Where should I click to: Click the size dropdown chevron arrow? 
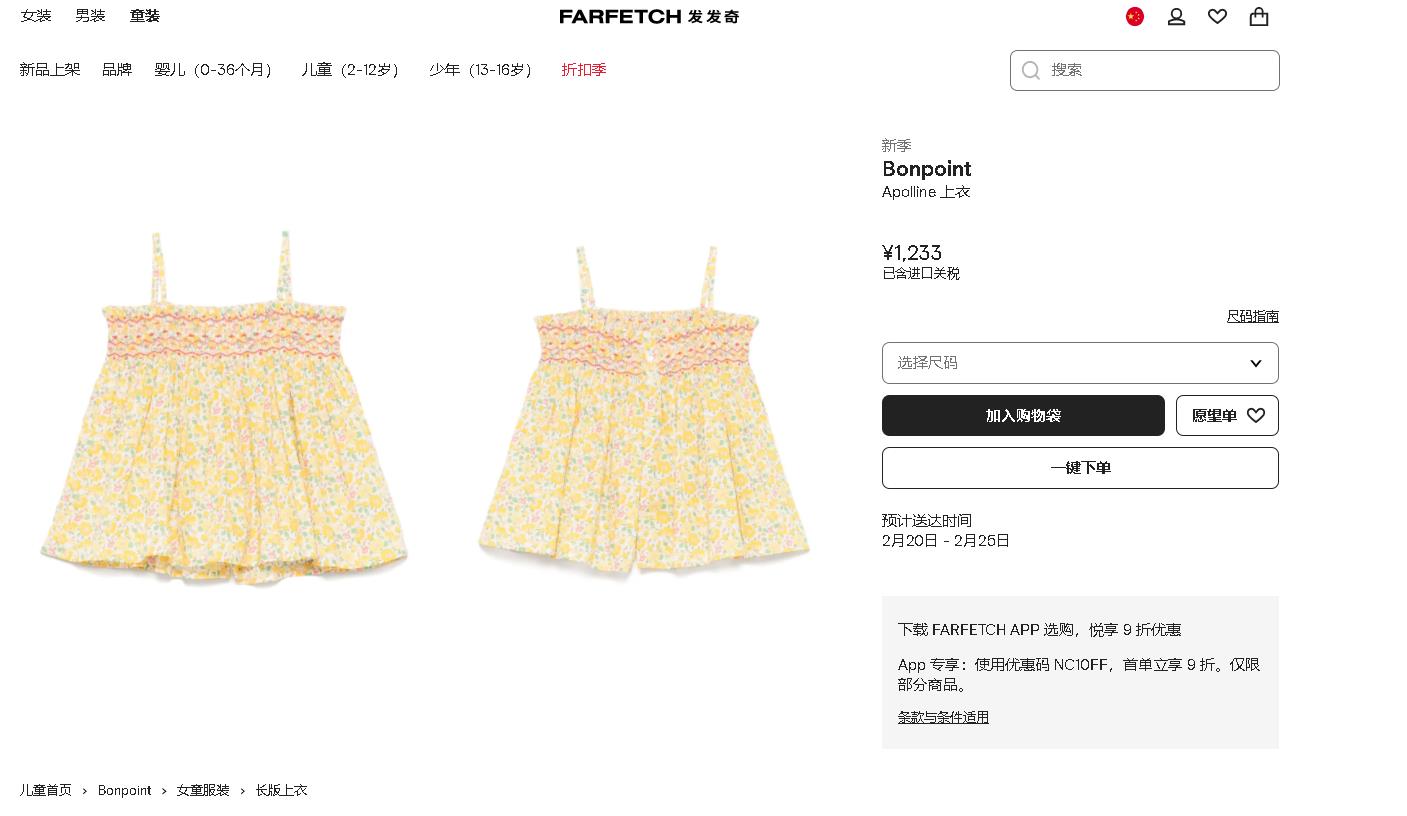(x=1256, y=363)
